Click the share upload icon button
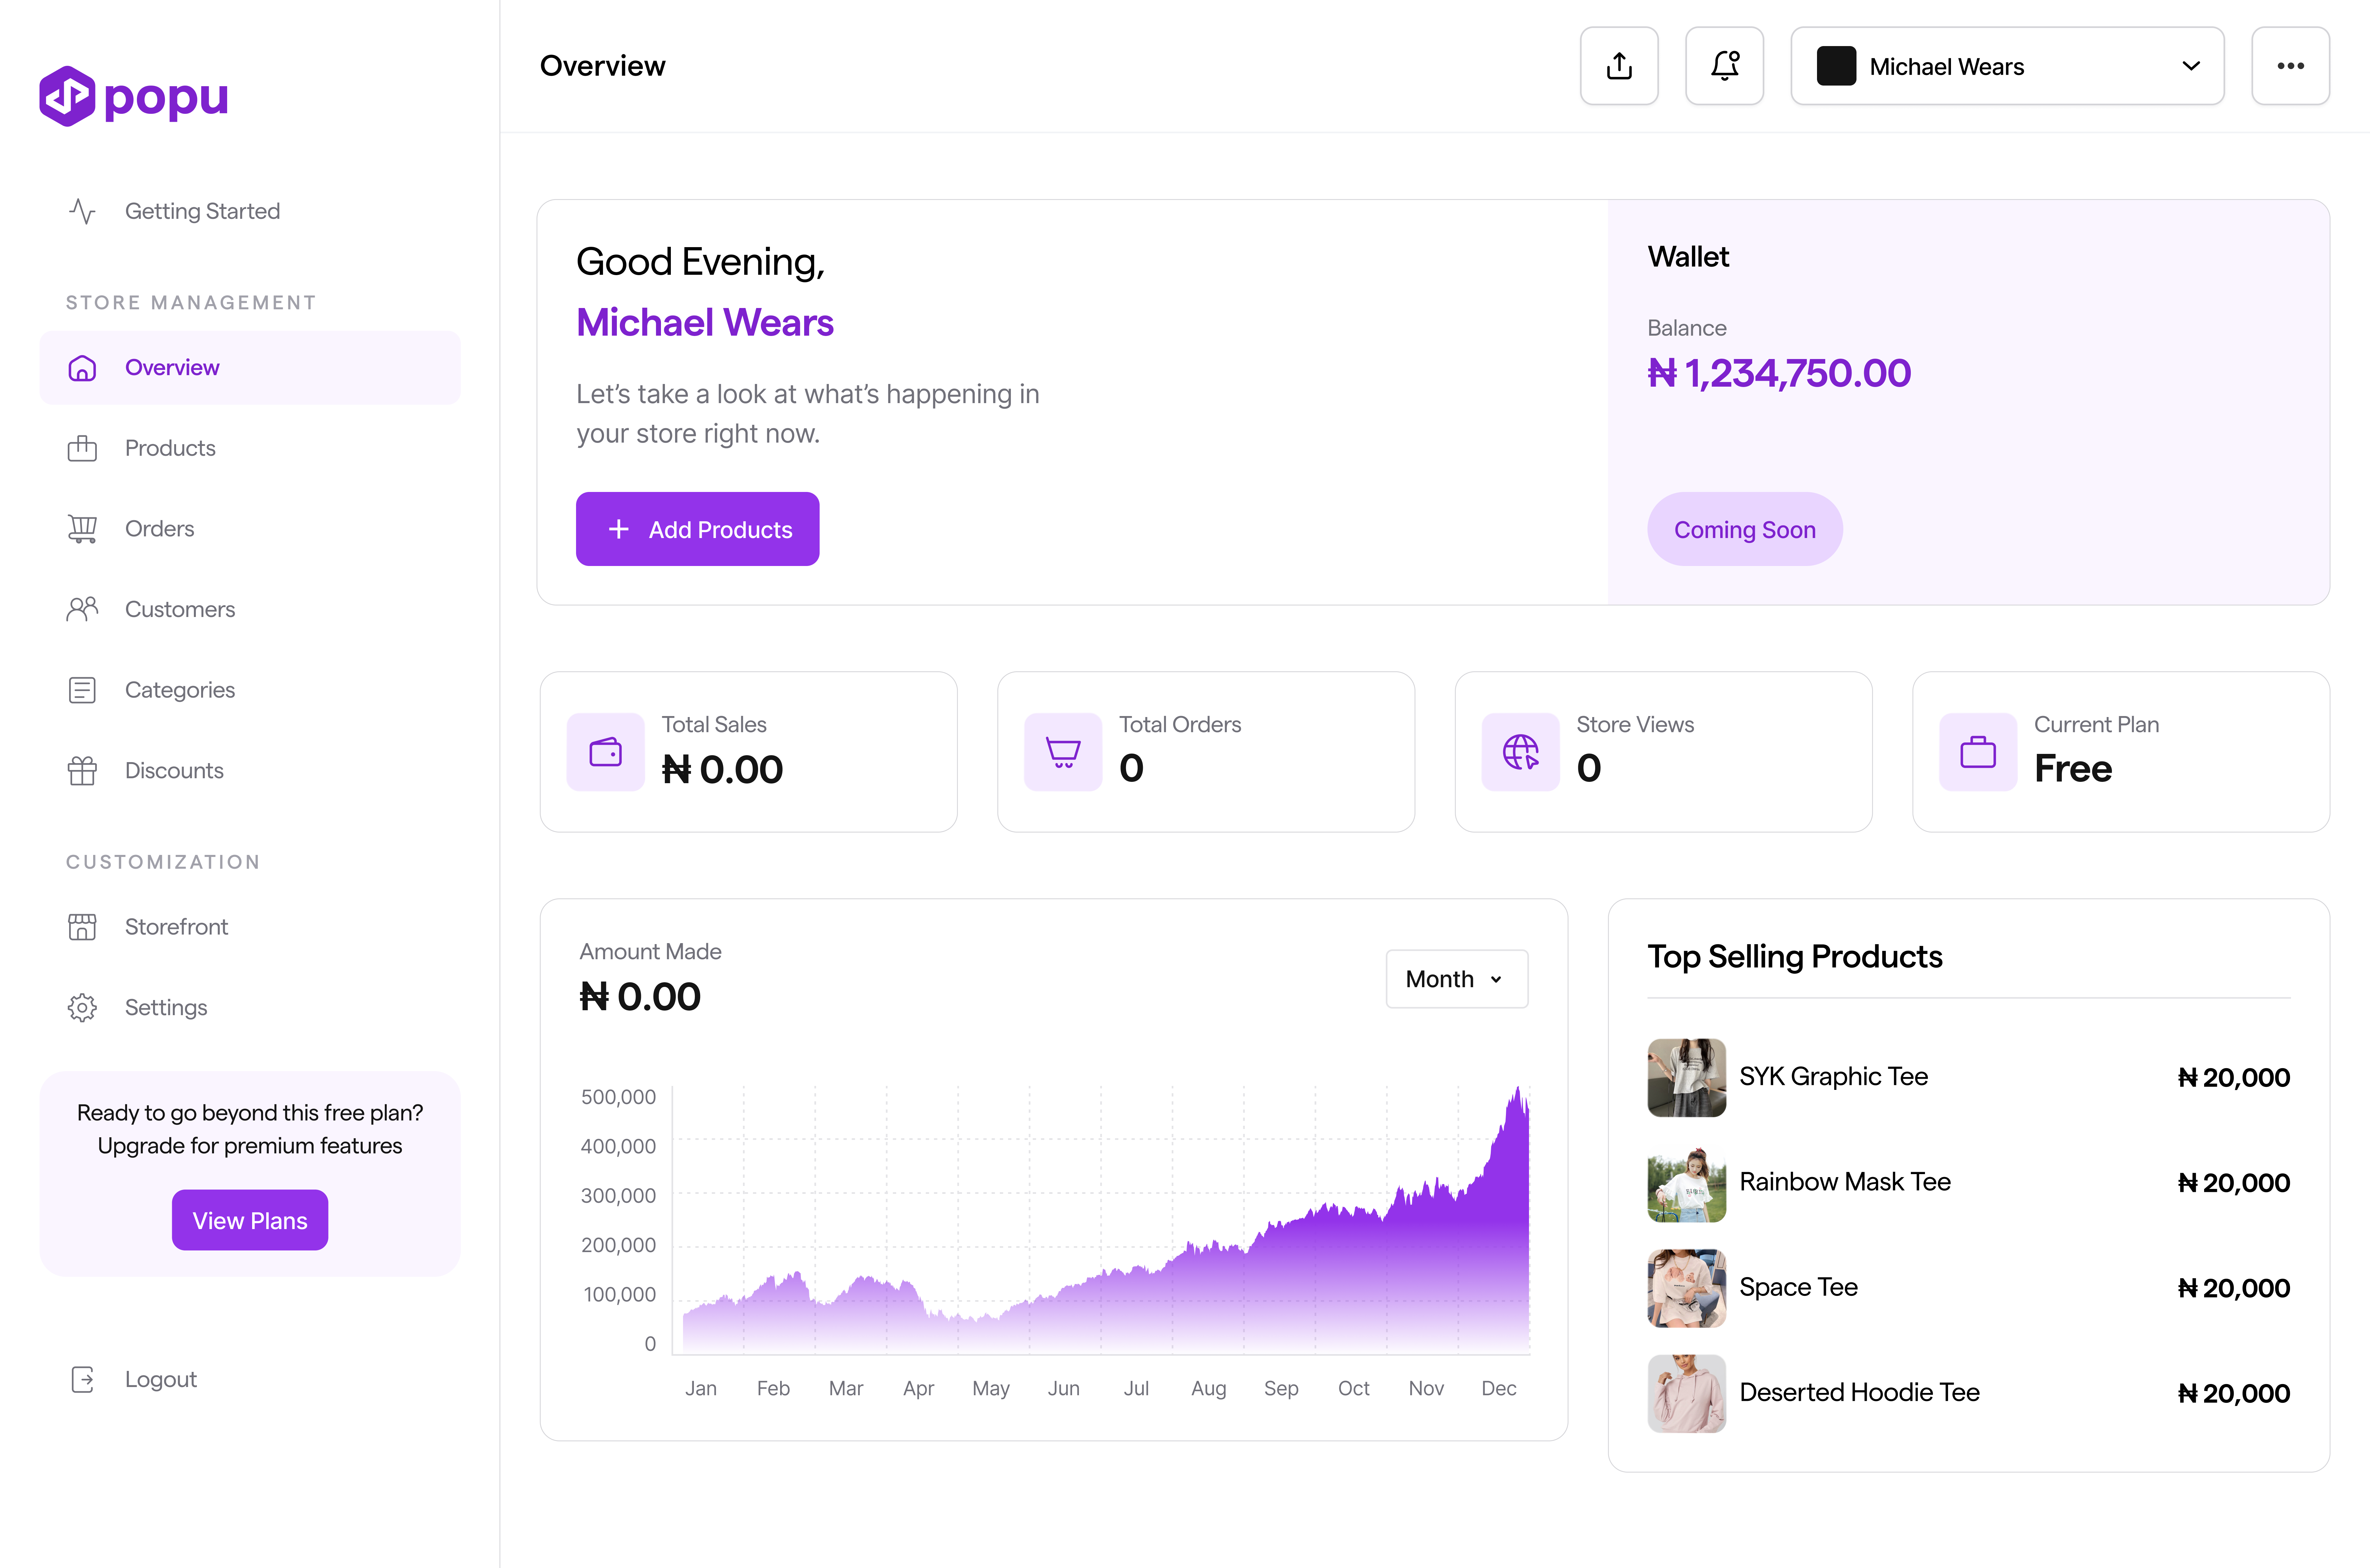 (1619, 66)
